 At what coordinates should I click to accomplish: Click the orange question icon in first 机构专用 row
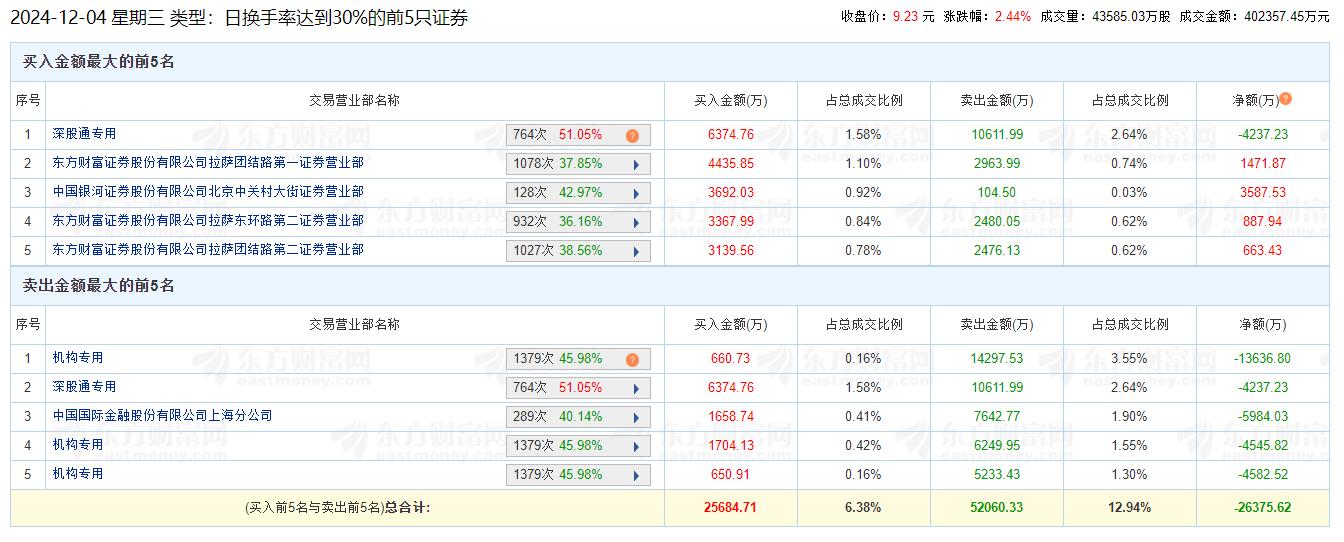pyautogui.click(x=632, y=360)
